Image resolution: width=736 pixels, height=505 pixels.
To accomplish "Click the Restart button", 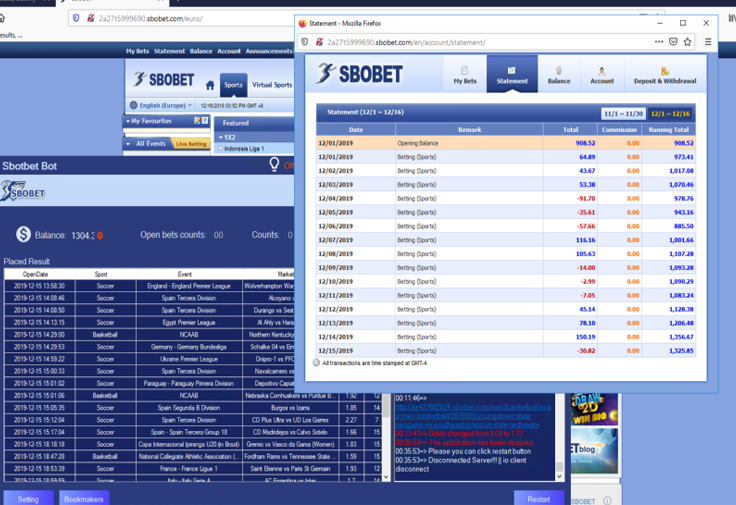I will tap(539, 499).
